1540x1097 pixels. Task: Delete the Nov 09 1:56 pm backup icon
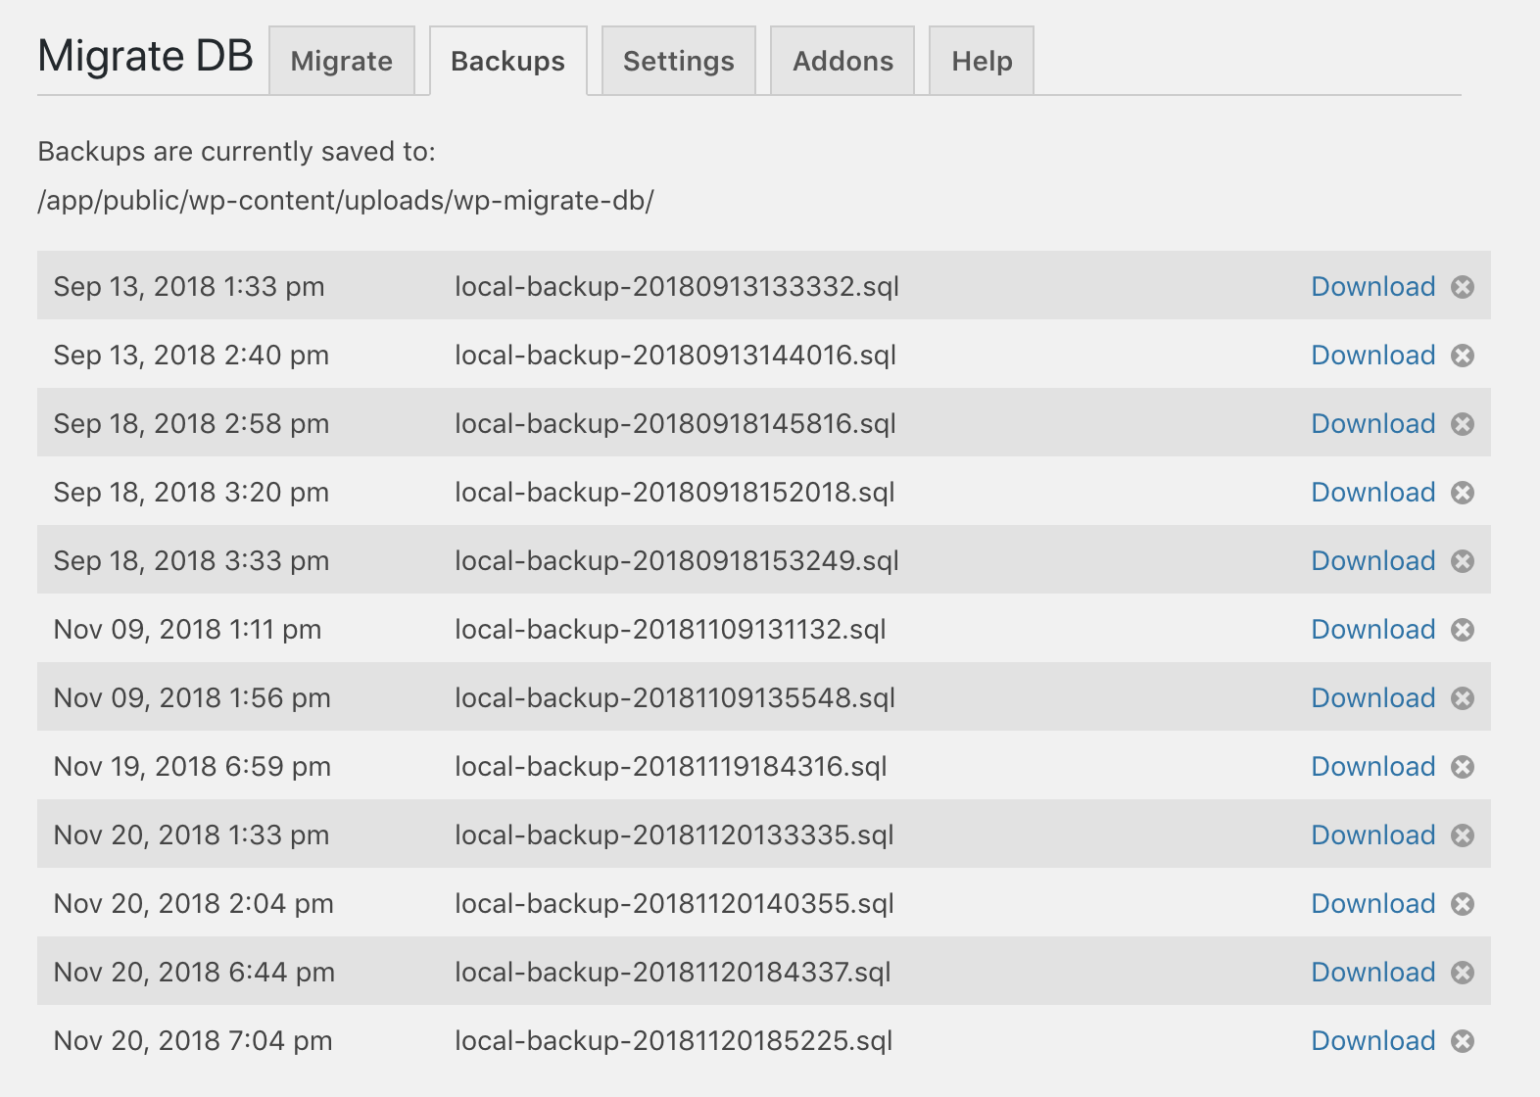pos(1462,698)
